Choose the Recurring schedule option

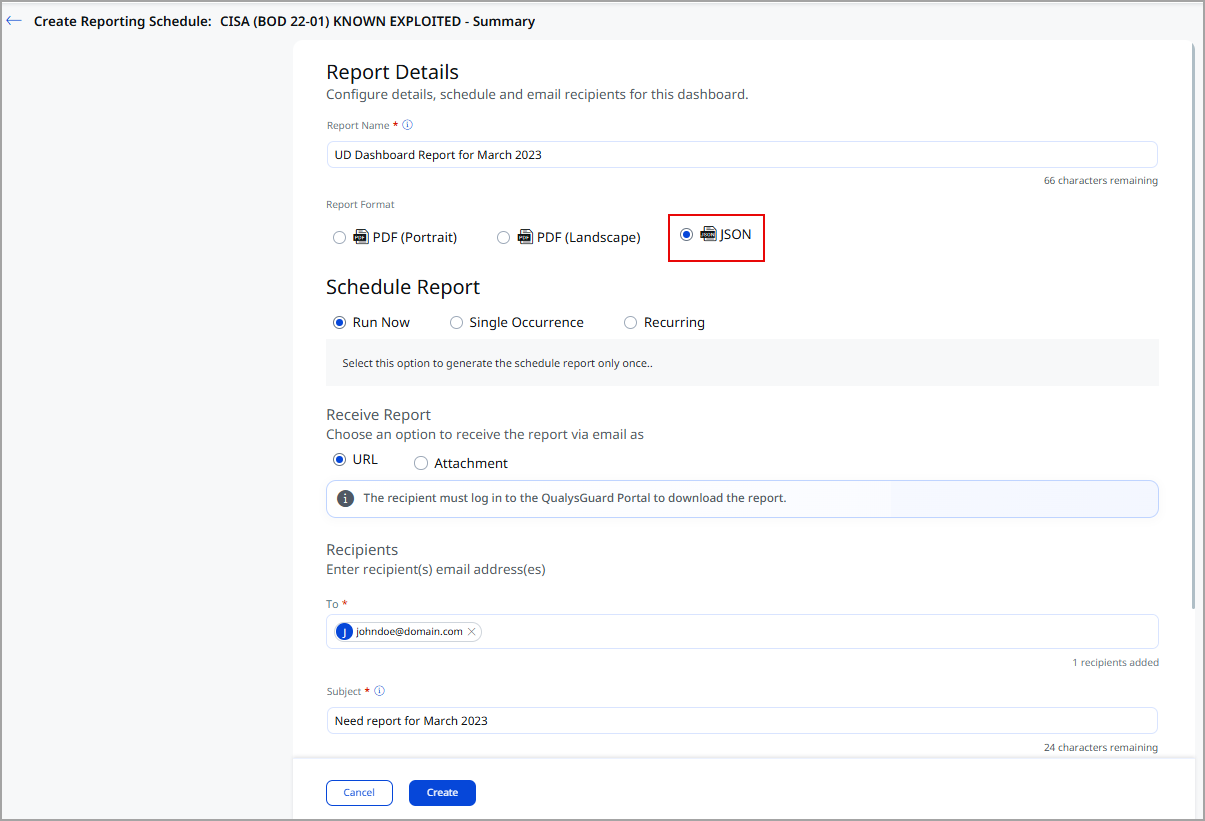coord(631,323)
